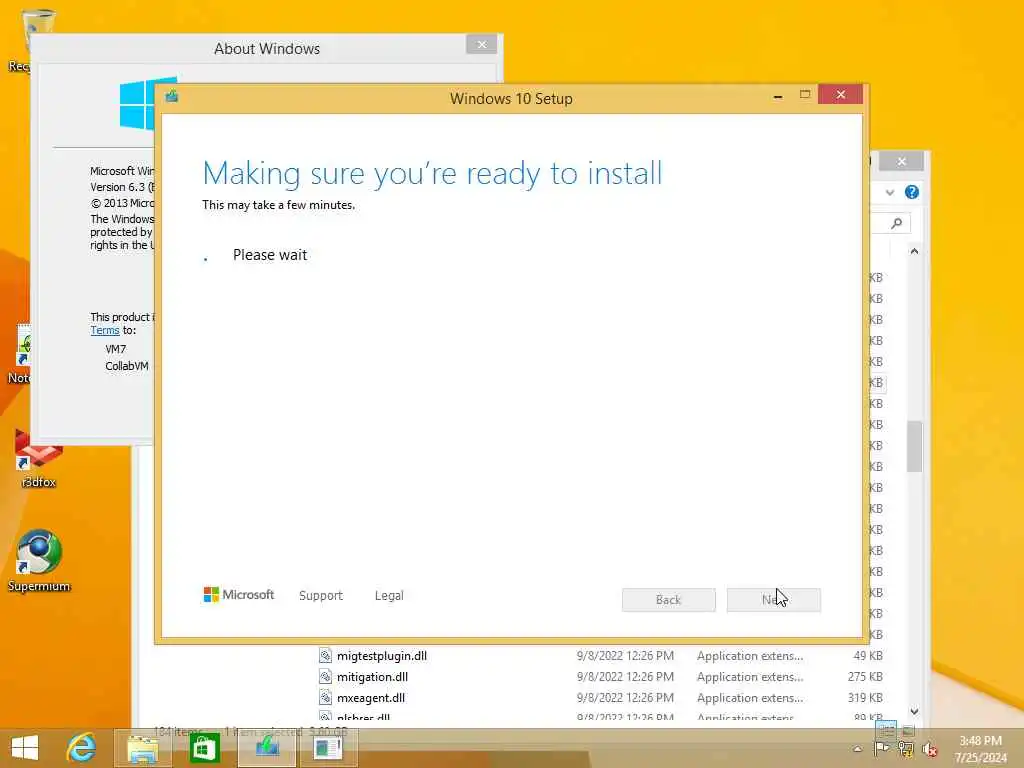Click the 49 KB size cell
The image size is (1024, 768).
point(868,656)
